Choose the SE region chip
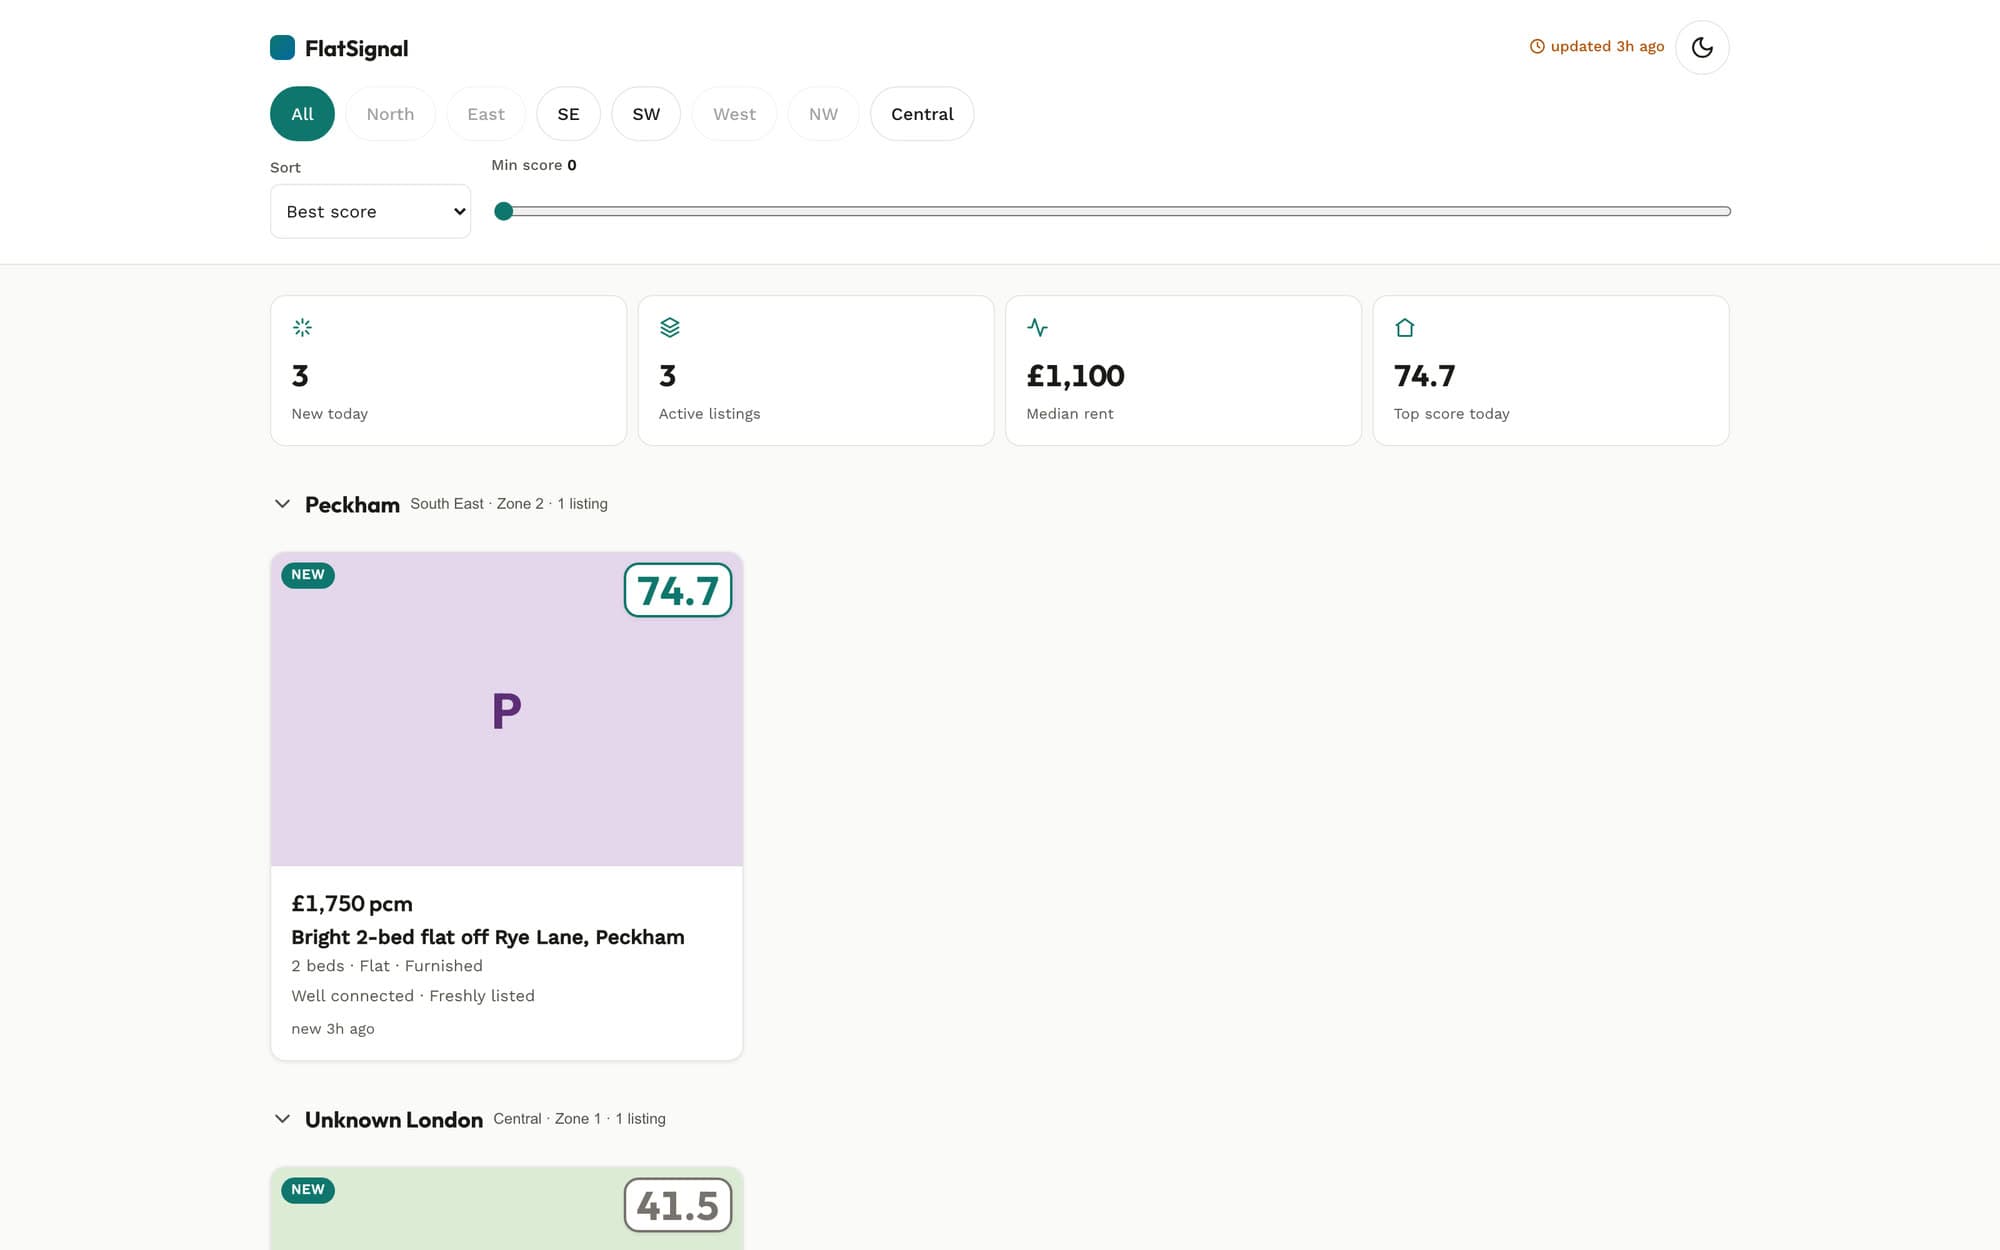The width and height of the screenshot is (2000, 1250). click(568, 114)
